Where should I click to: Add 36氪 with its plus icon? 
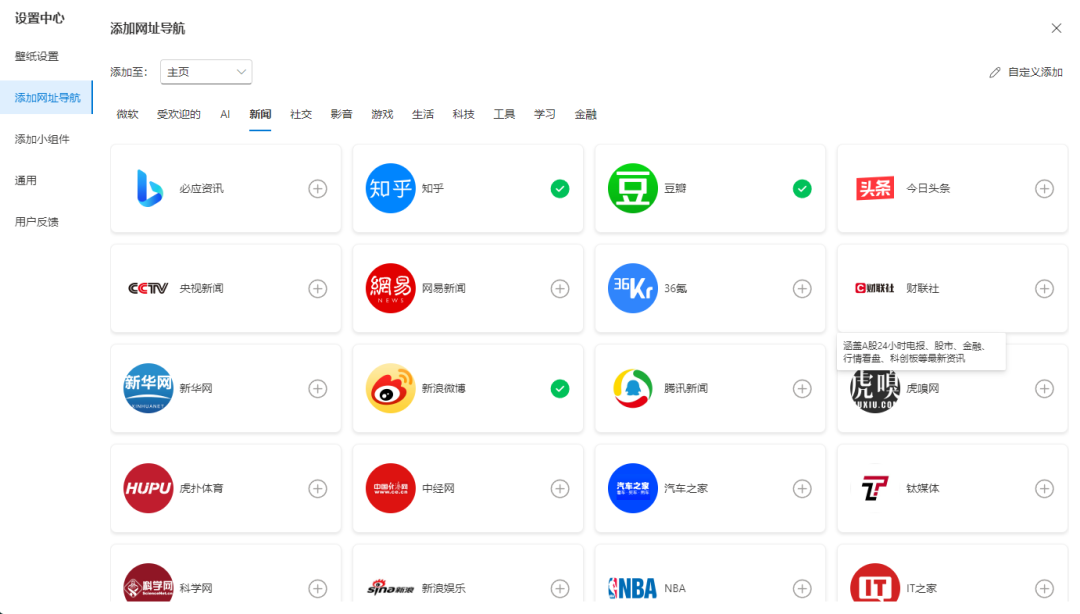click(802, 288)
